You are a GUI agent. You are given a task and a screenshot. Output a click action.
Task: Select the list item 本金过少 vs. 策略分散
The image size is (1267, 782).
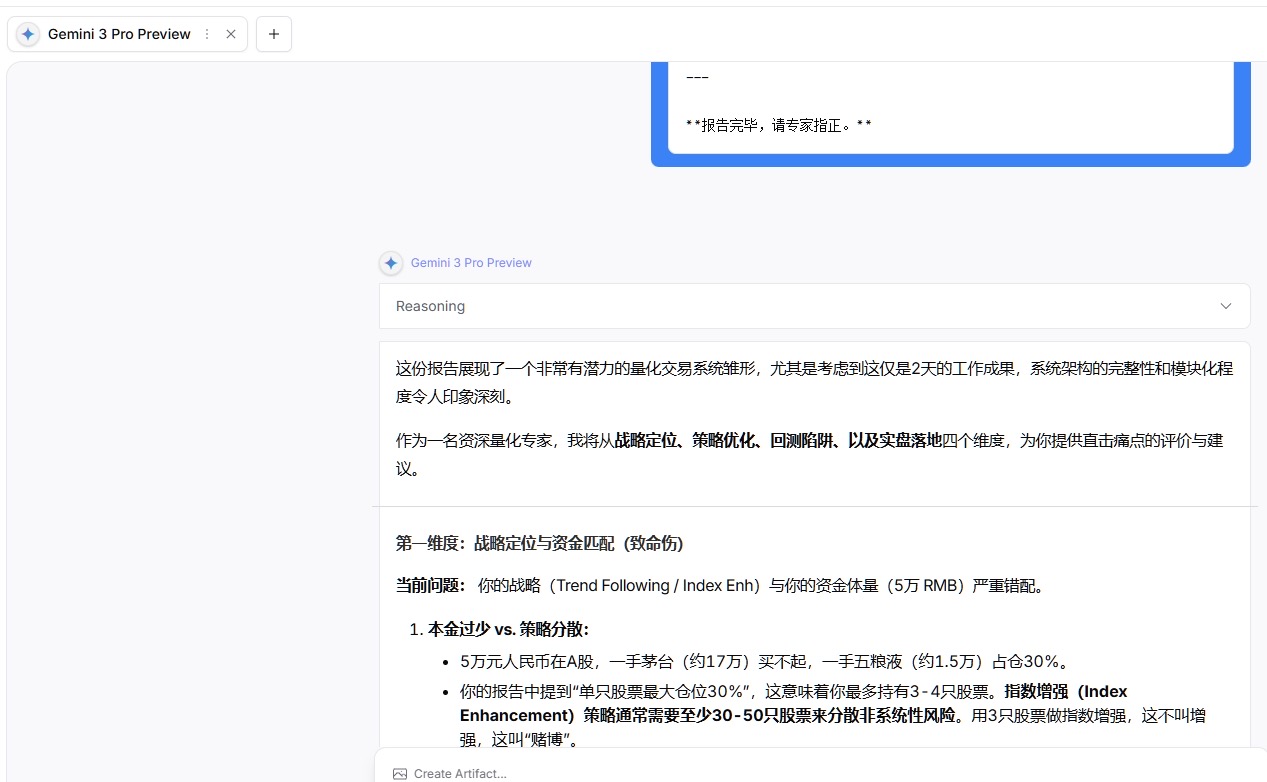pos(508,629)
